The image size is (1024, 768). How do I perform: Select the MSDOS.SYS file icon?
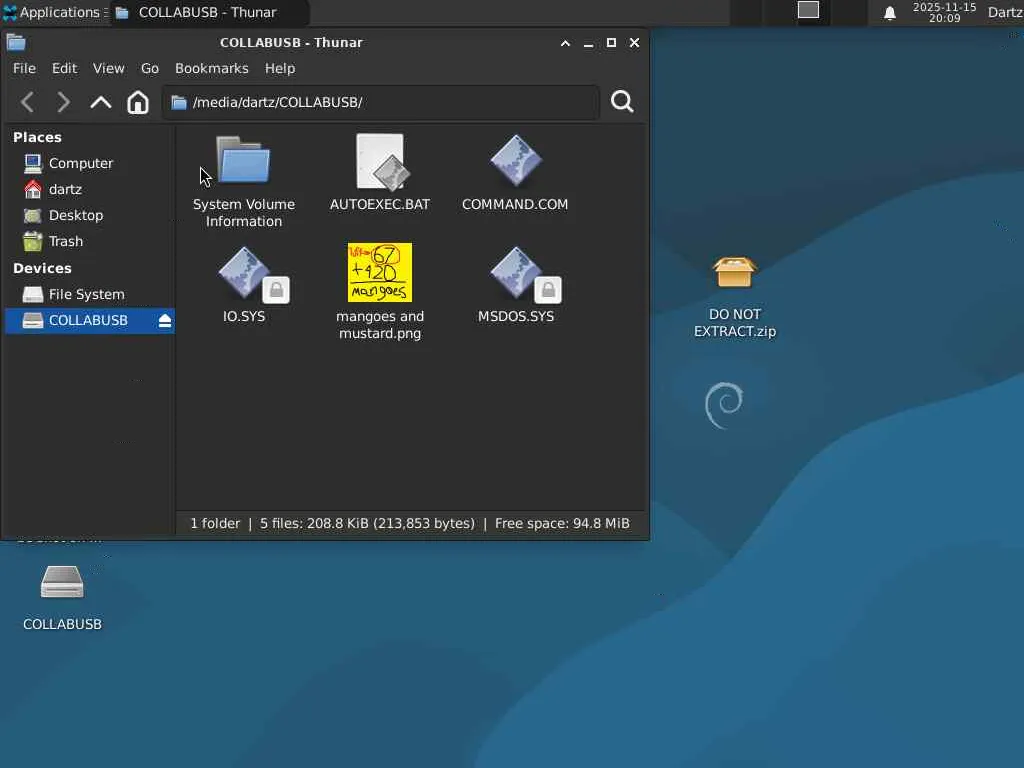point(516,274)
